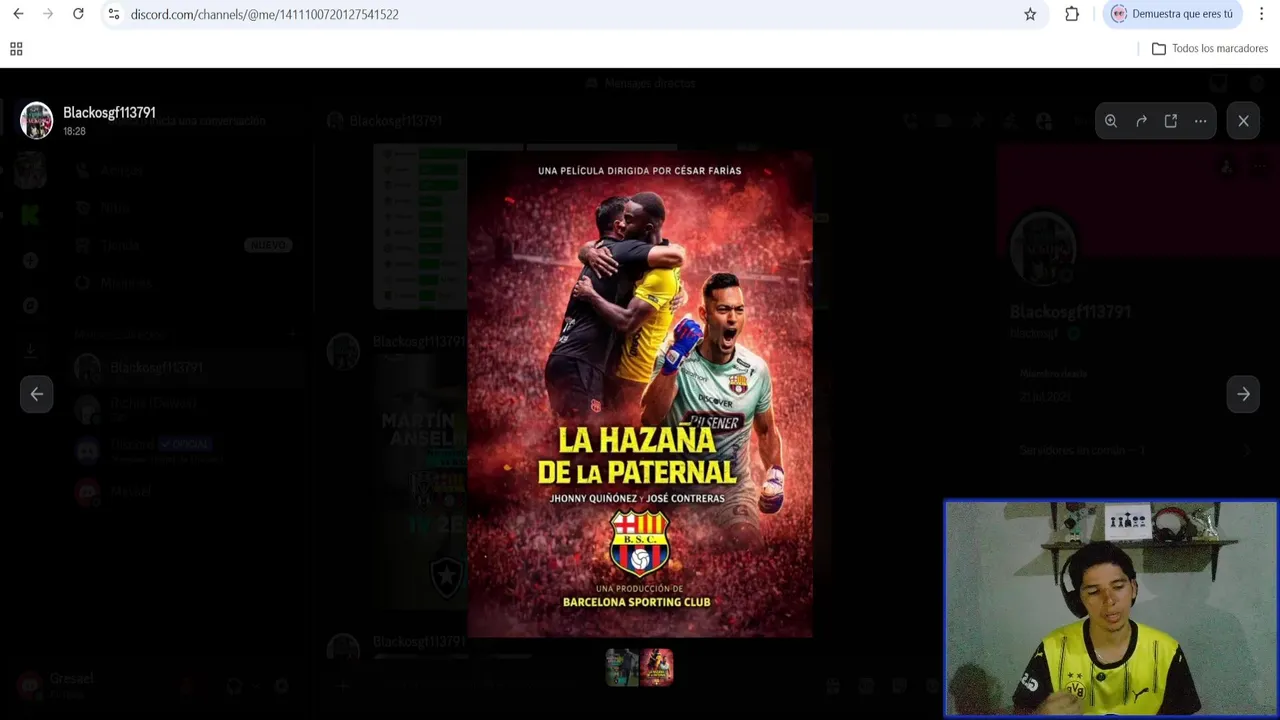Screen dimensions: 1280x720
Task: Select the first green football thumbnail
Action: pyautogui.click(x=621, y=667)
